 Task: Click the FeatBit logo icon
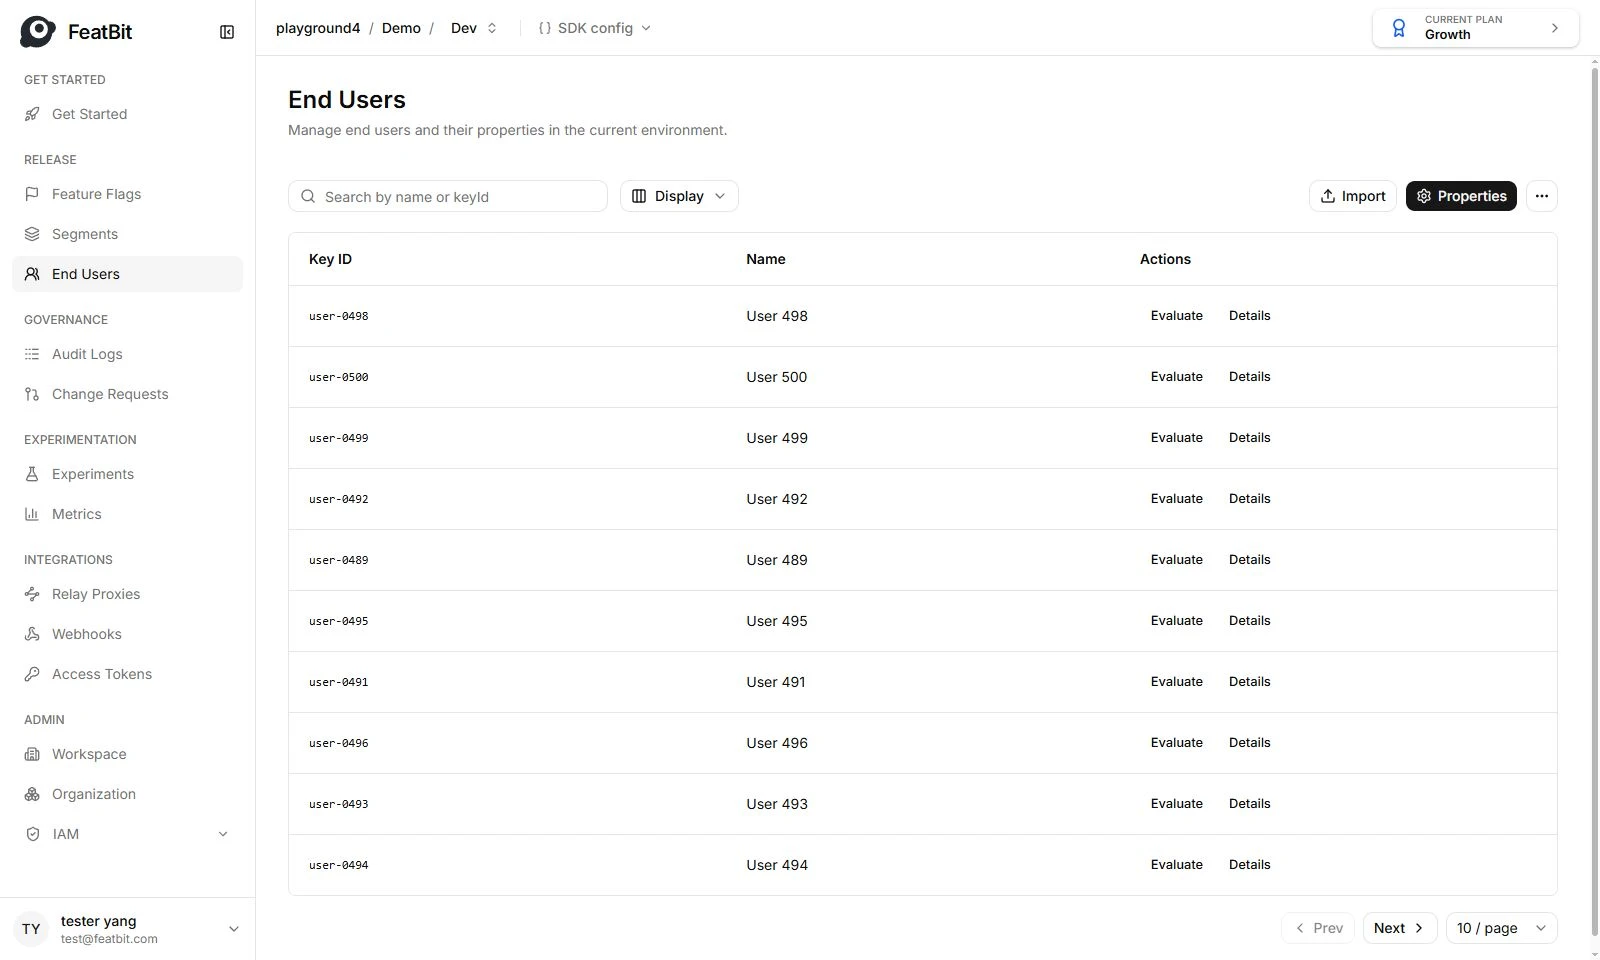(38, 32)
